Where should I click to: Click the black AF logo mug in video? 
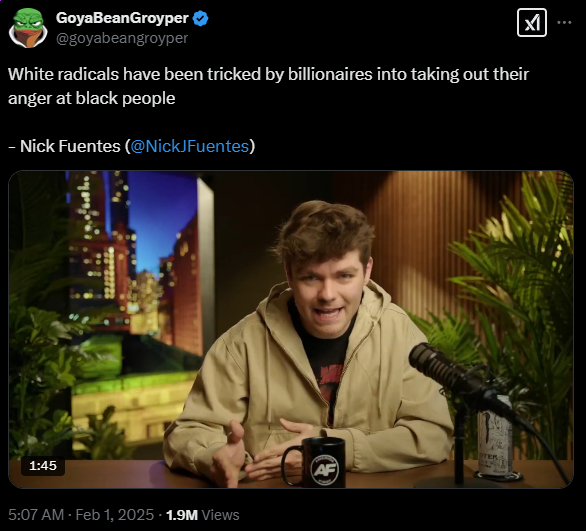pos(316,463)
